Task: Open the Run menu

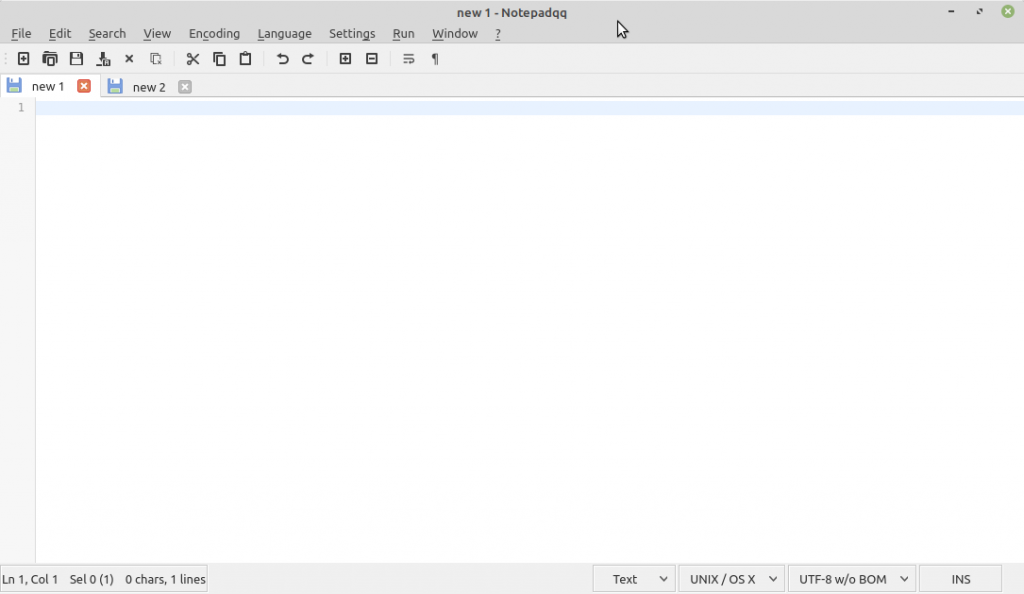Action: pos(404,33)
